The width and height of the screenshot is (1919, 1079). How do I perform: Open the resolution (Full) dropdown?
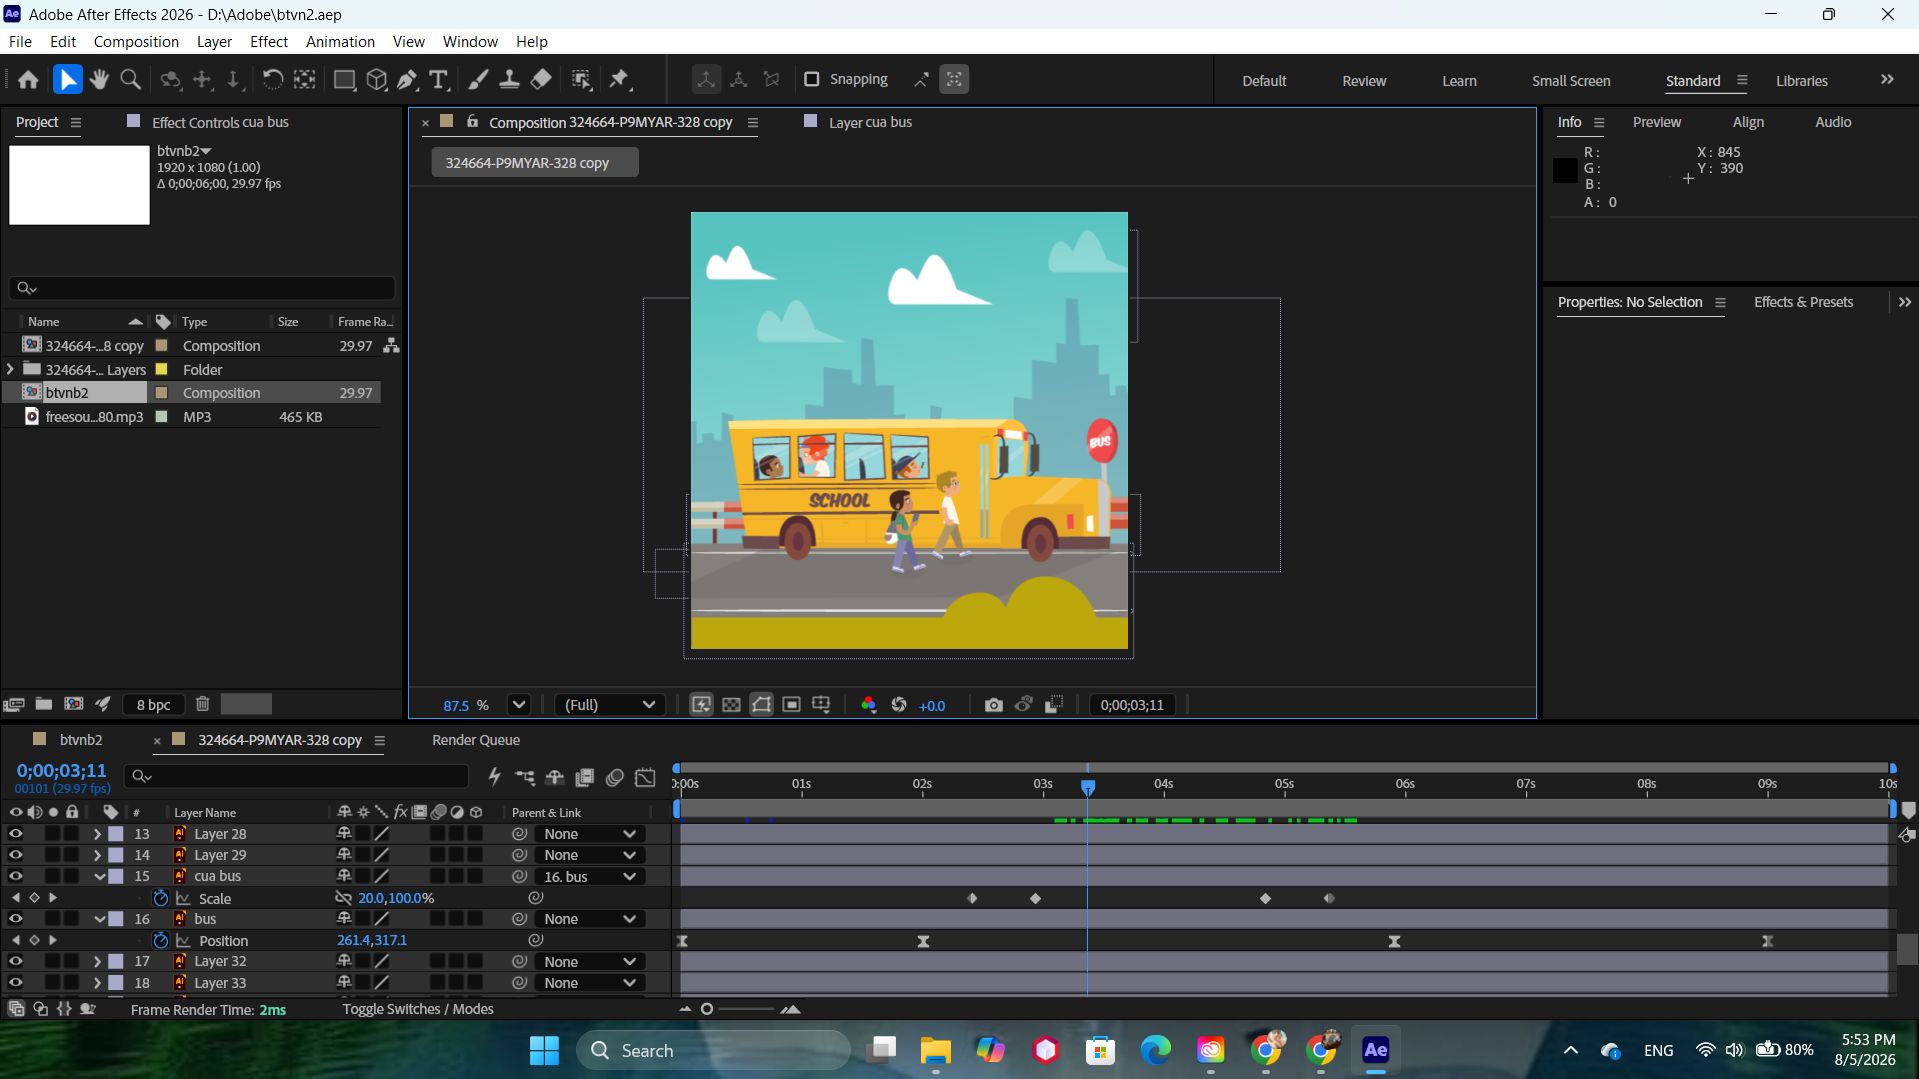click(x=609, y=705)
